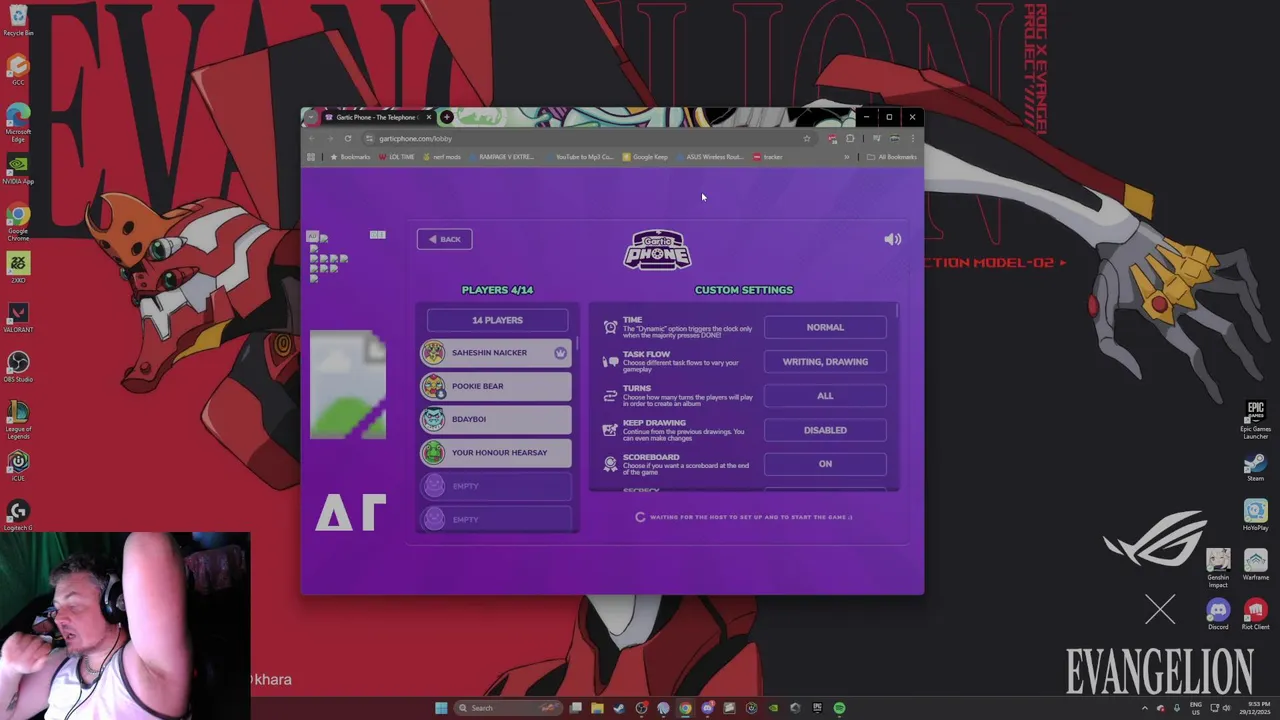The height and width of the screenshot is (720, 1280).
Task: Click the host crown badge beside Saheshin Naicker
Action: coord(560,353)
